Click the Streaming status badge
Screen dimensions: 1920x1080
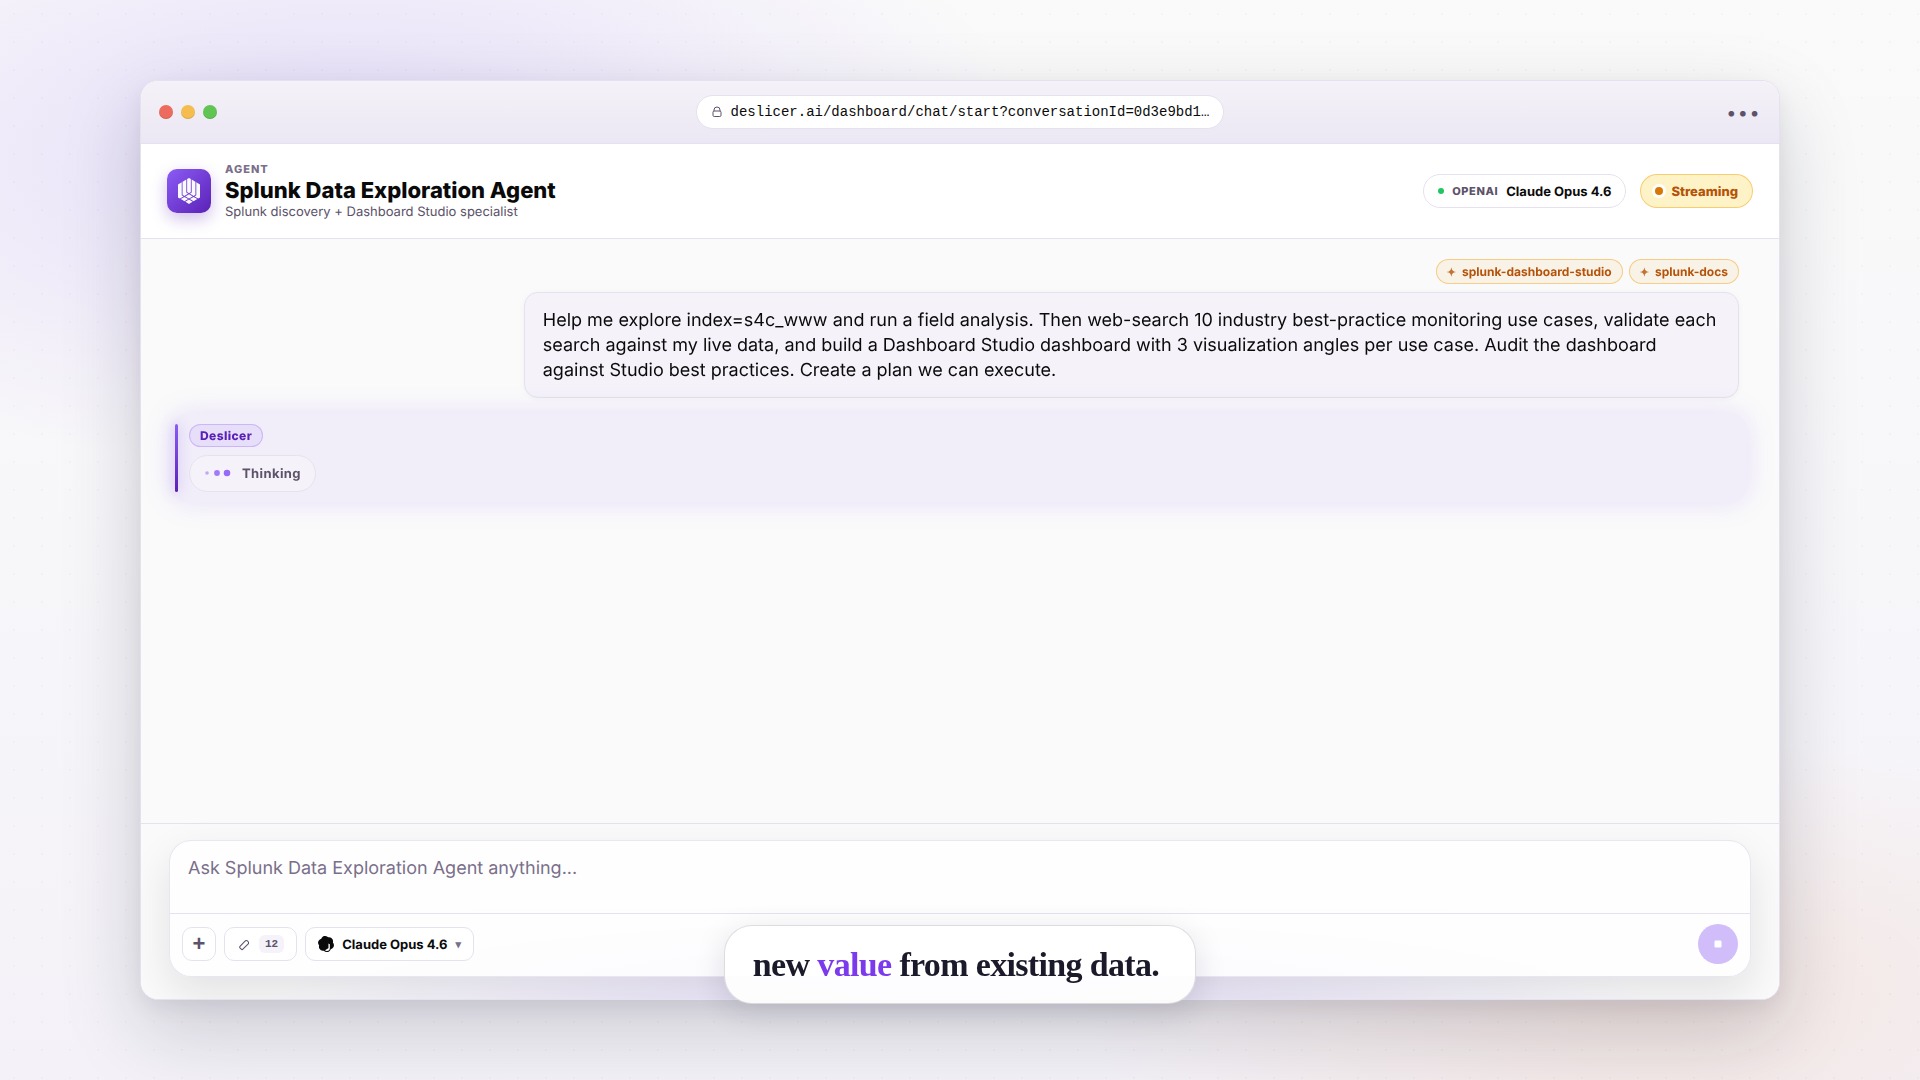[1696, 191]
